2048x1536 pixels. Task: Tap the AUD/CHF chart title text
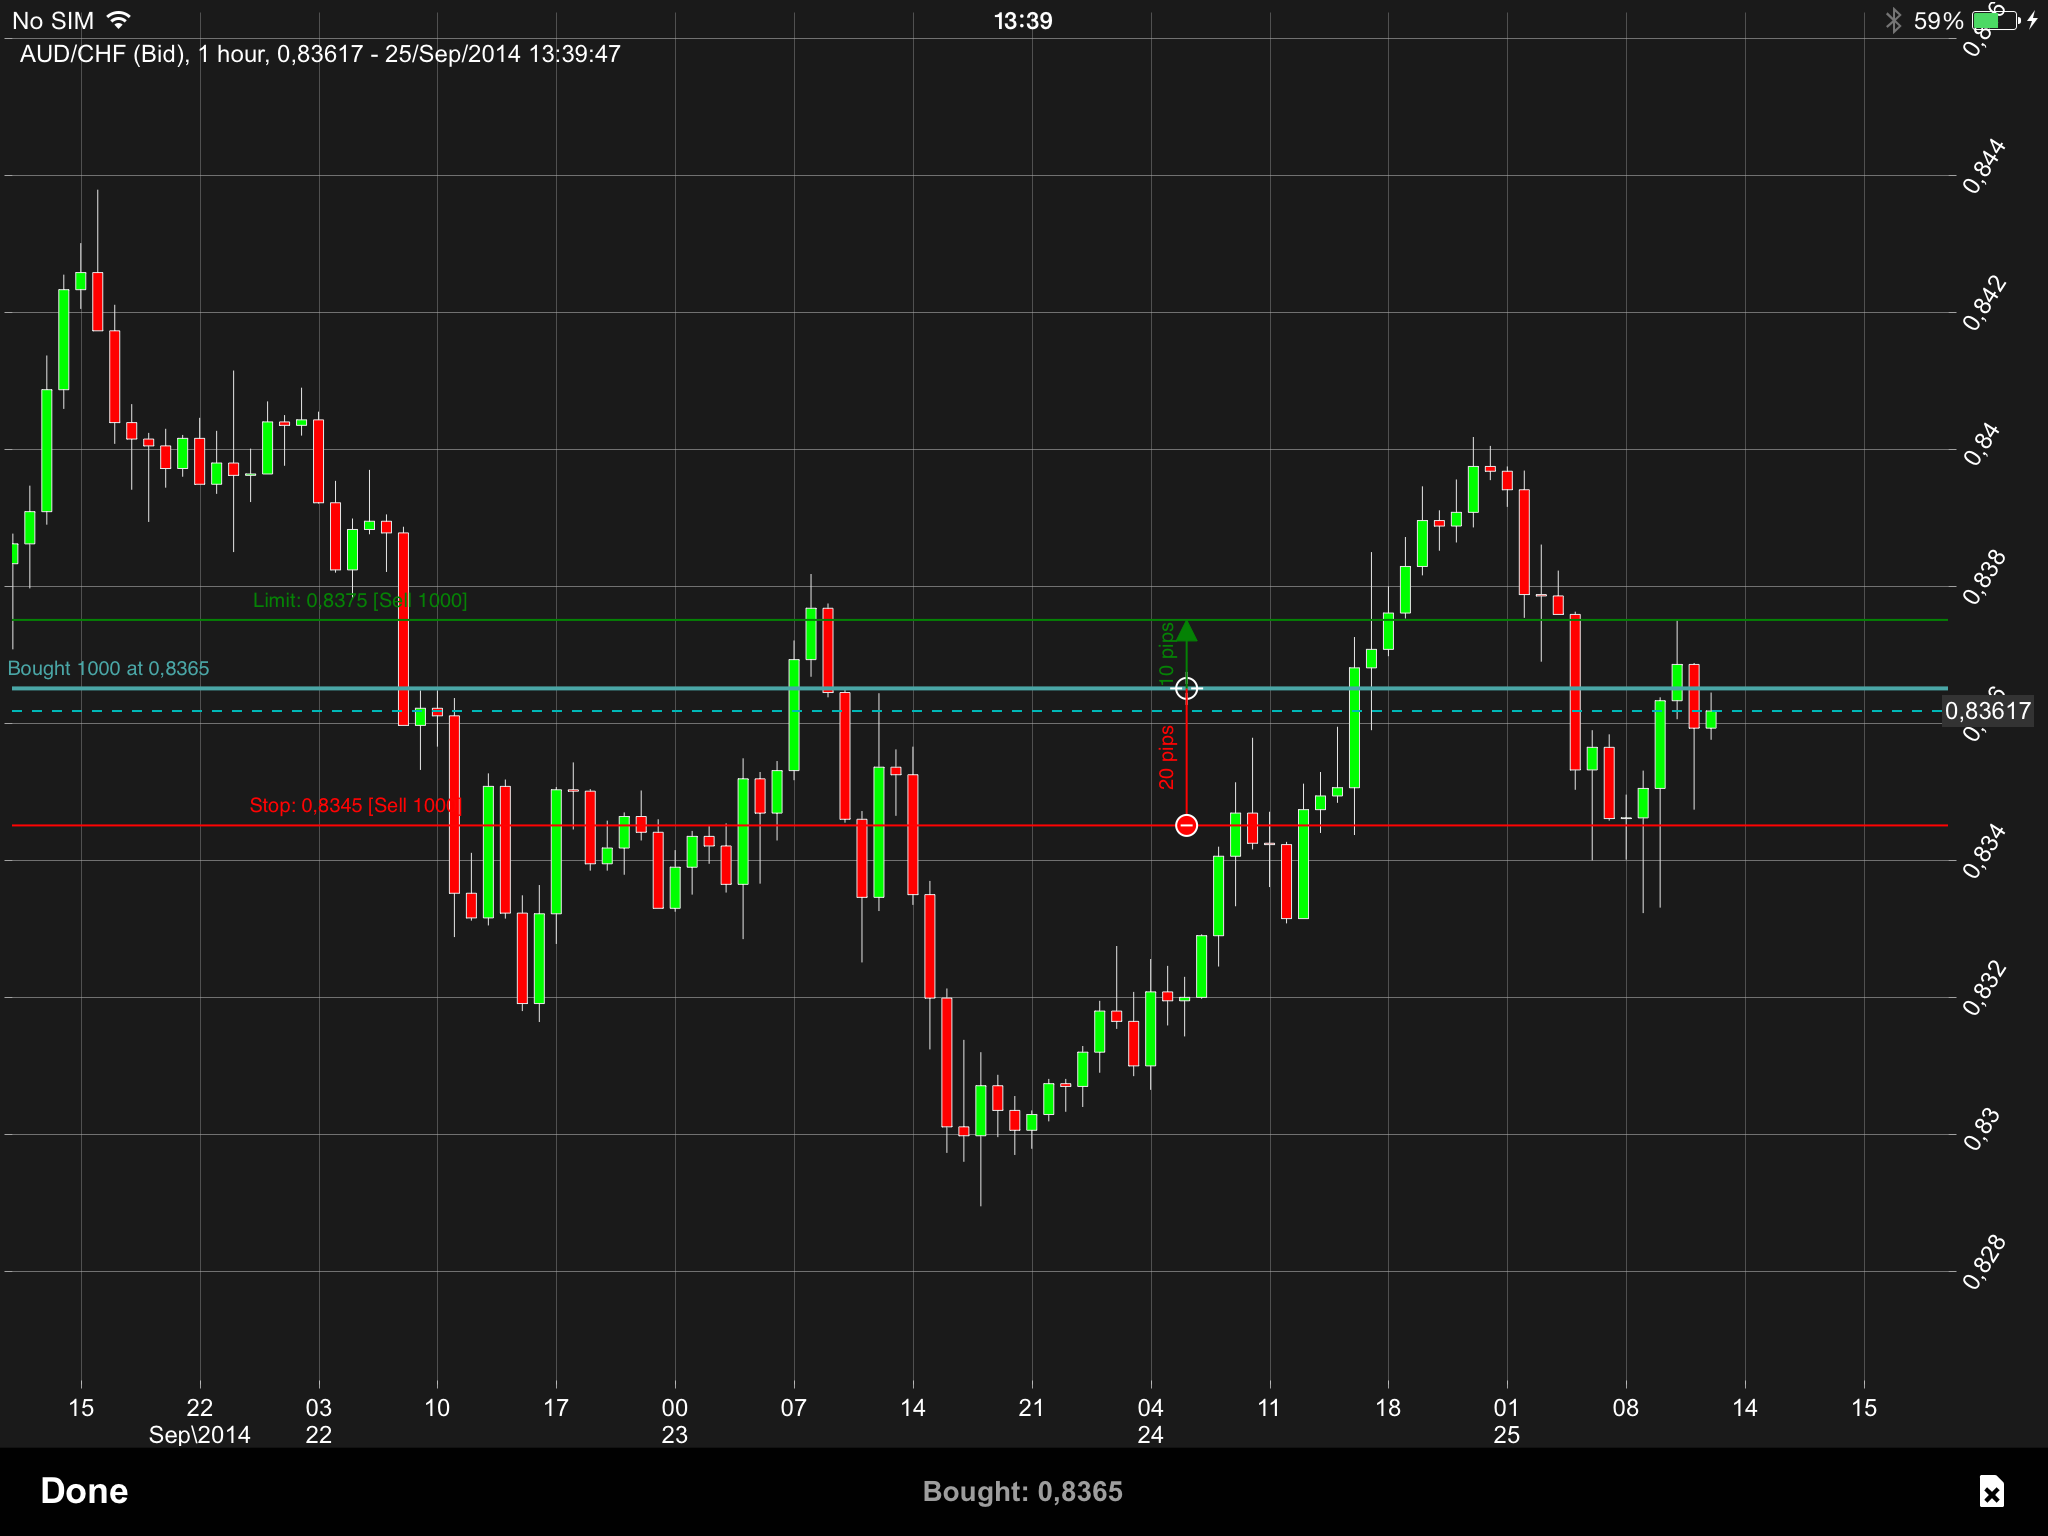click(320, 54)
